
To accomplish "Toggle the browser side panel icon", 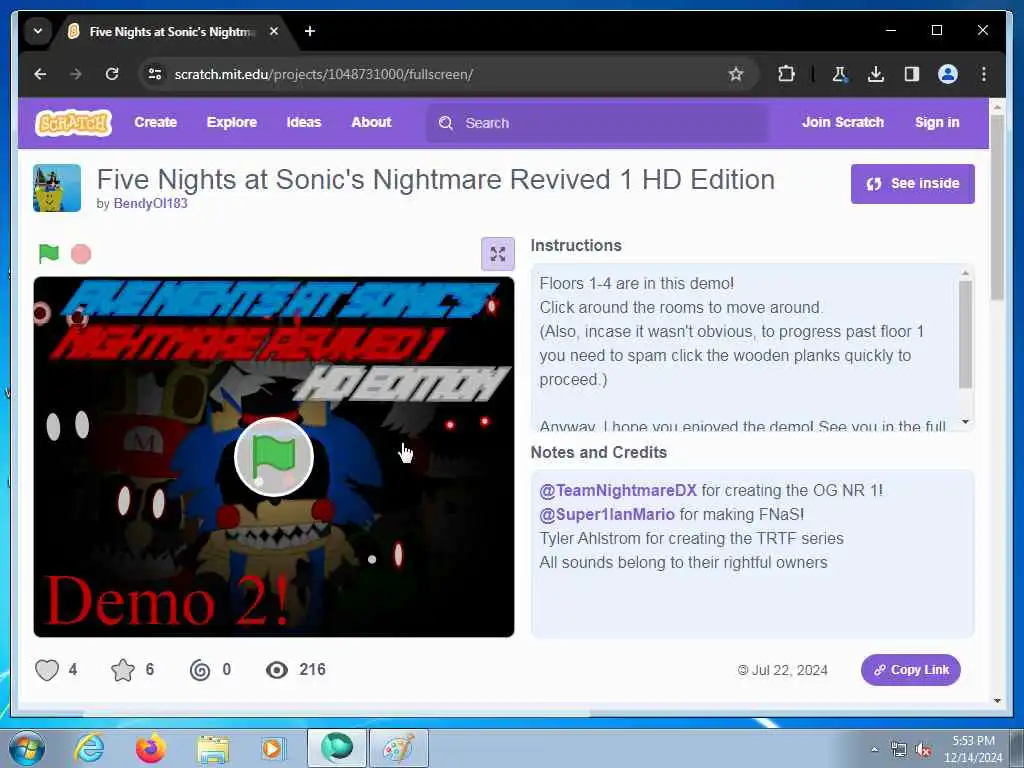I will pos(912,74).
